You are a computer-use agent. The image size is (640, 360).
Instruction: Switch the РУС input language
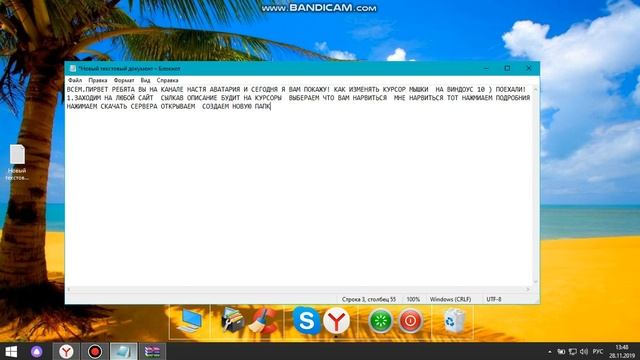pos(598,351)
